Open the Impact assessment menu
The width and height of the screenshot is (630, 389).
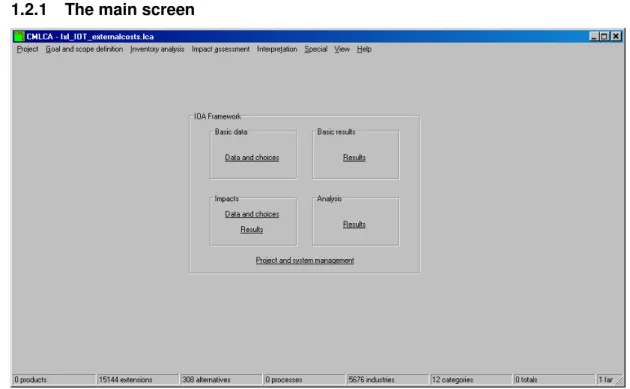(221, 49)
